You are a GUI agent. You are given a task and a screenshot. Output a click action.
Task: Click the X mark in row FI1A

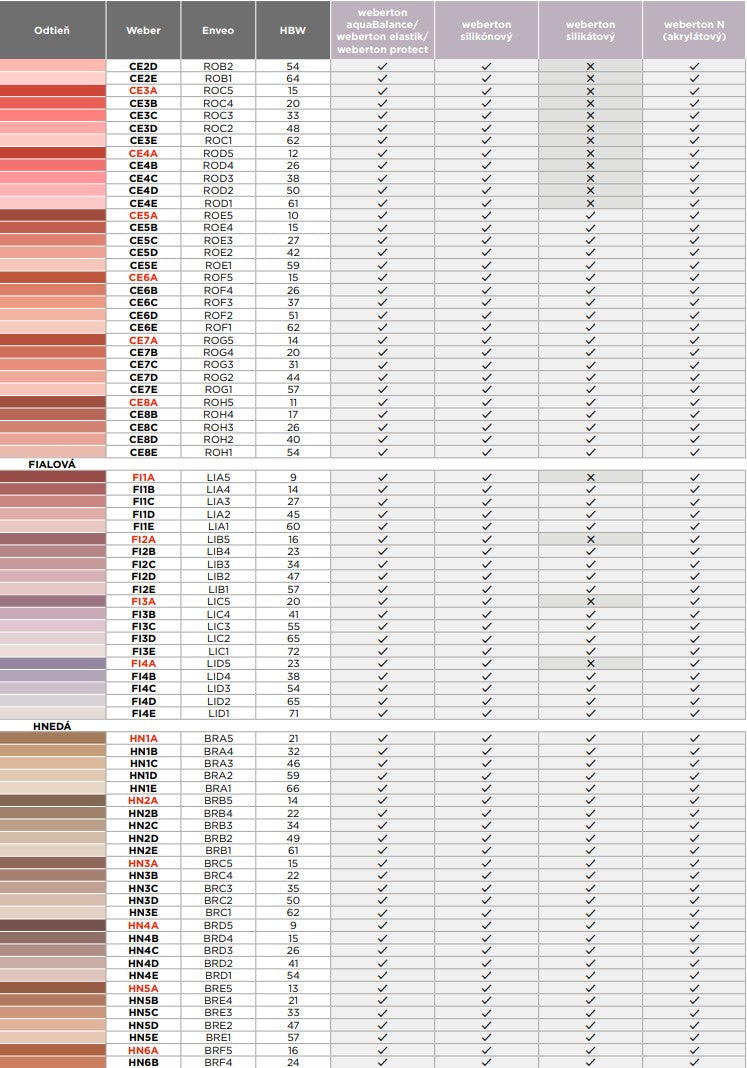point(590,477)
